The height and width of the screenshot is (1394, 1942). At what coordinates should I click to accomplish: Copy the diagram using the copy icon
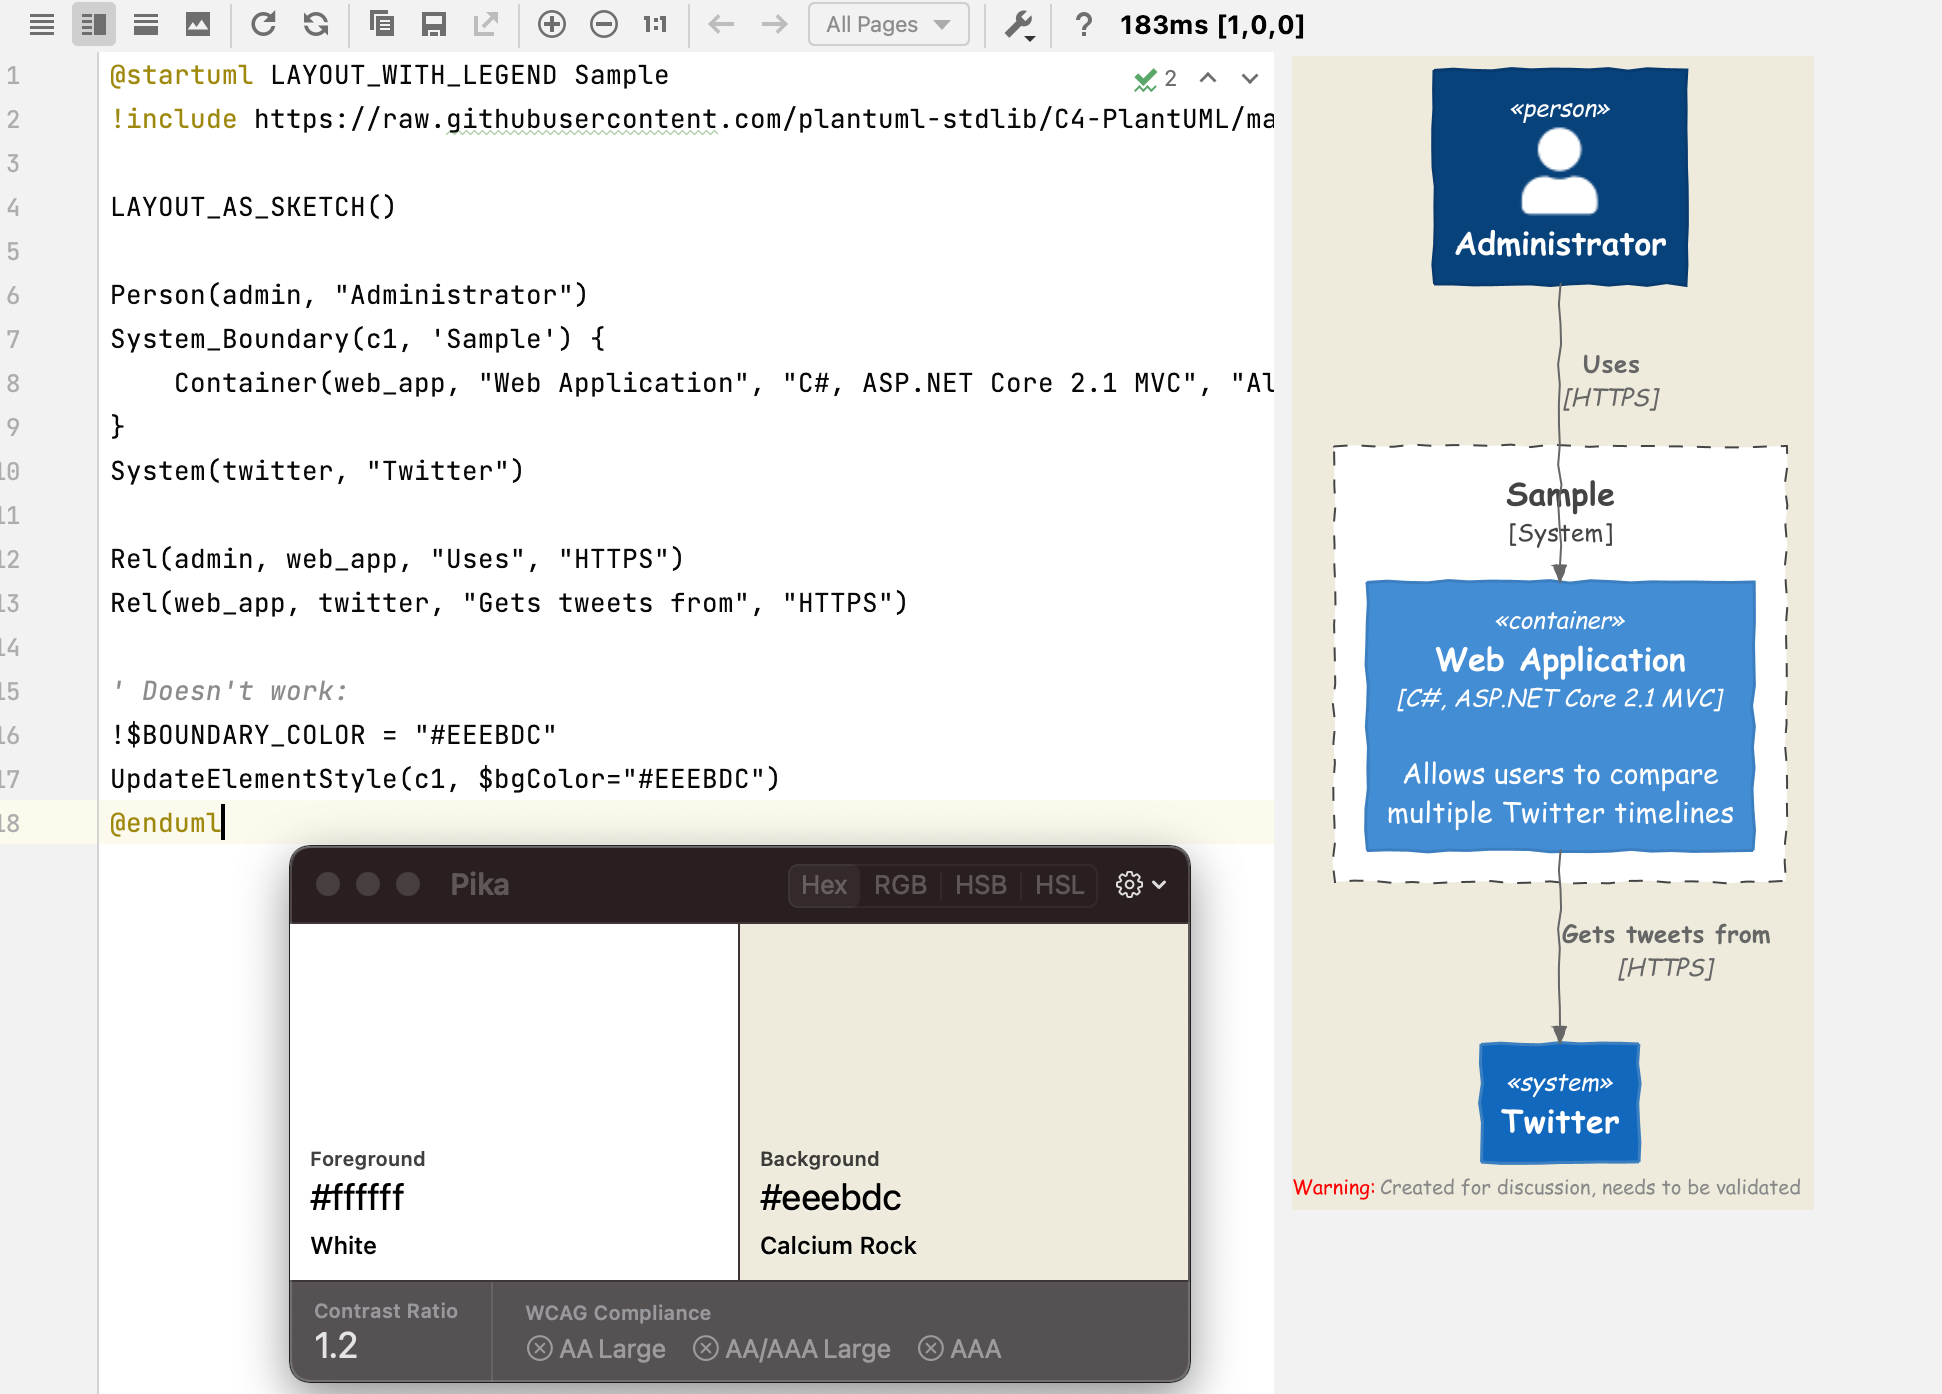tap(381, 24)
